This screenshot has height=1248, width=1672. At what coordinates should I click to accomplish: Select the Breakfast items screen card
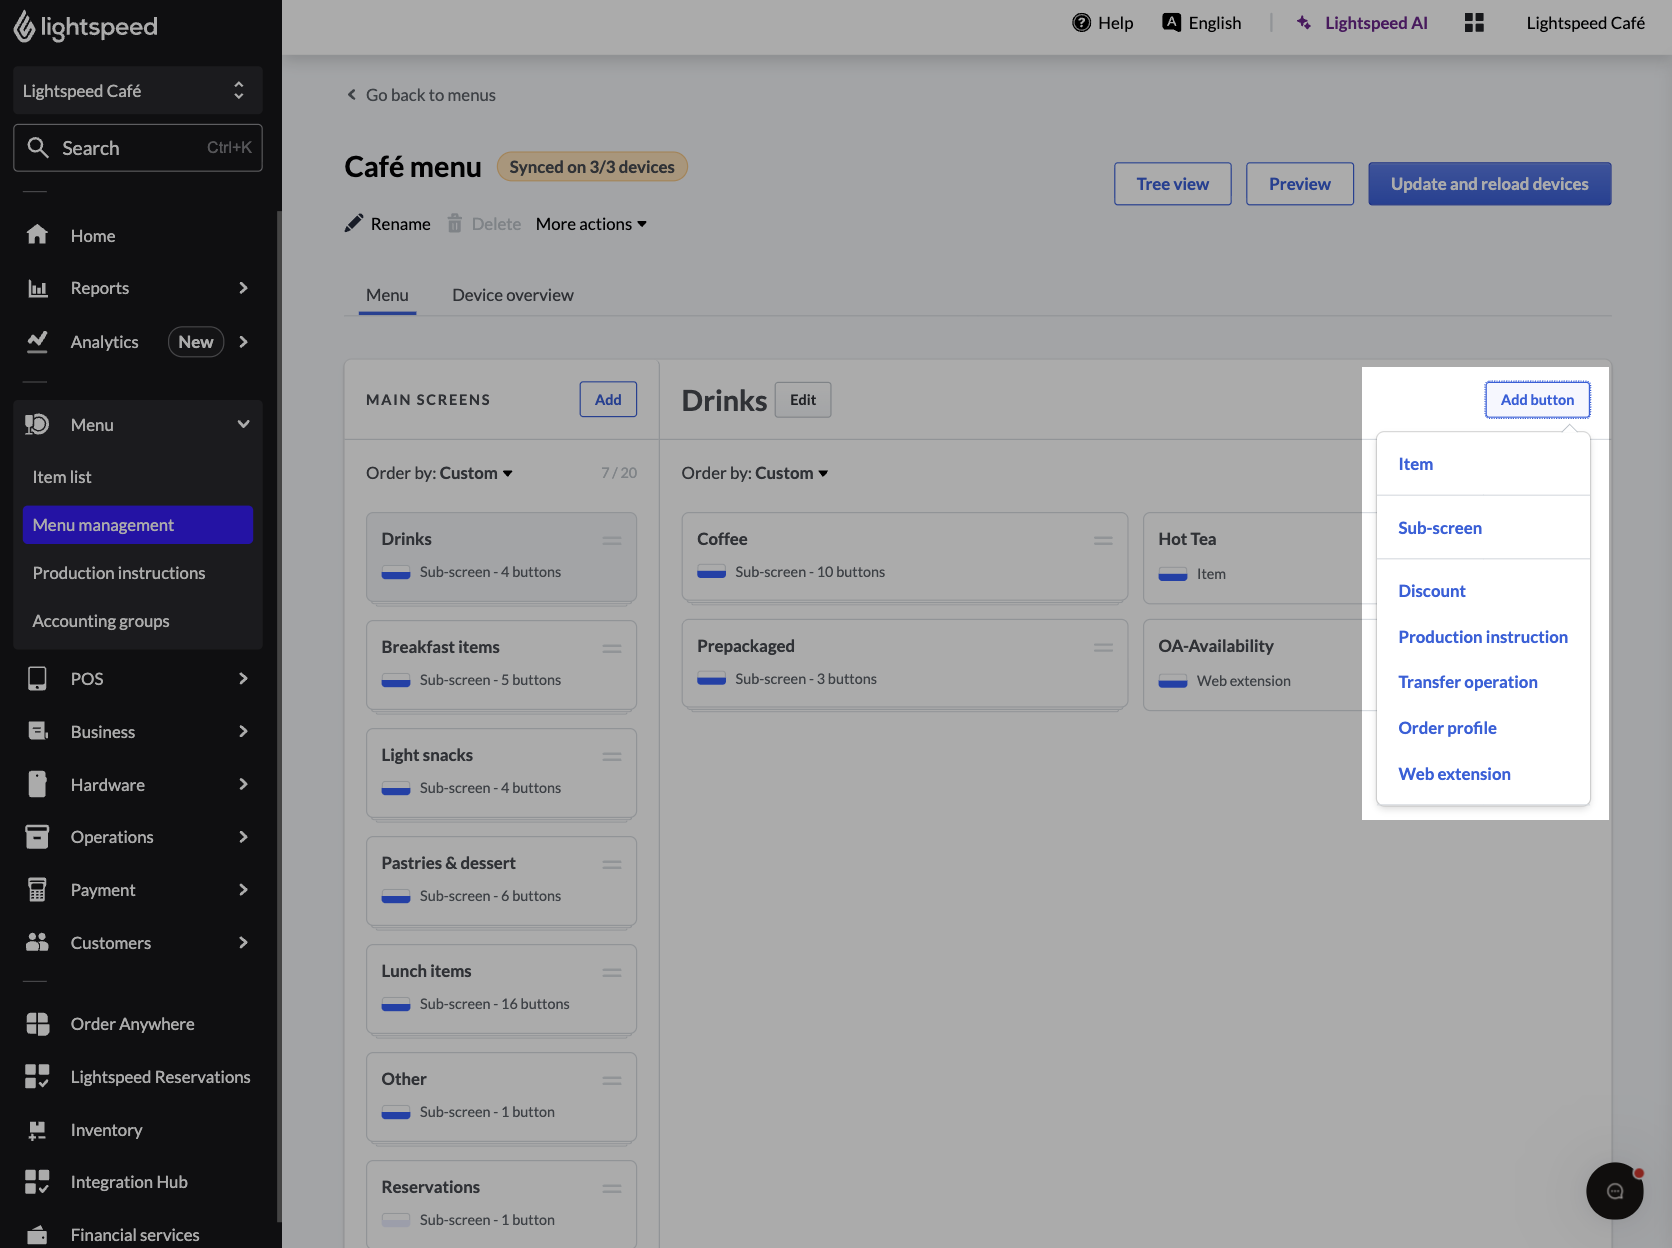(501, 666)
